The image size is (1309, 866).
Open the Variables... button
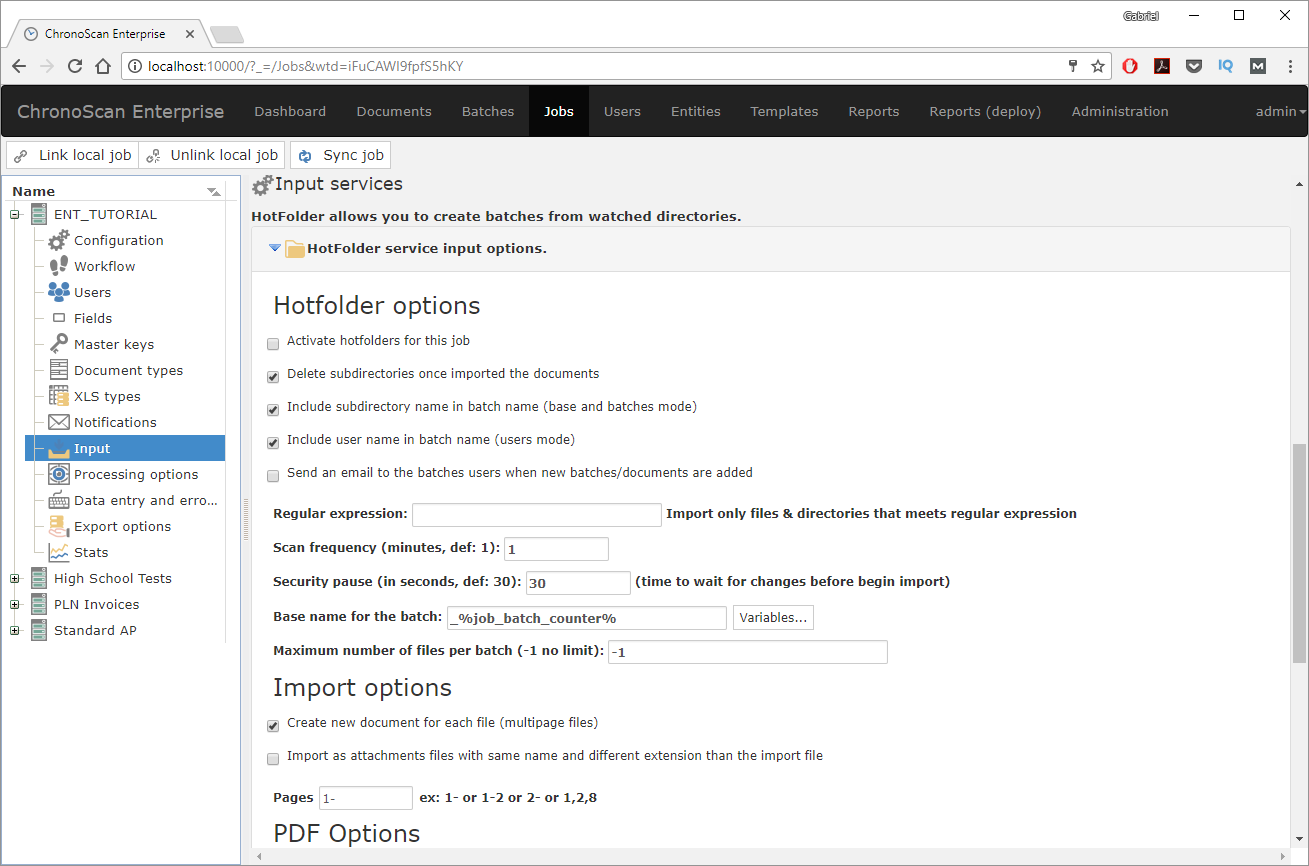tap(773, 618)
